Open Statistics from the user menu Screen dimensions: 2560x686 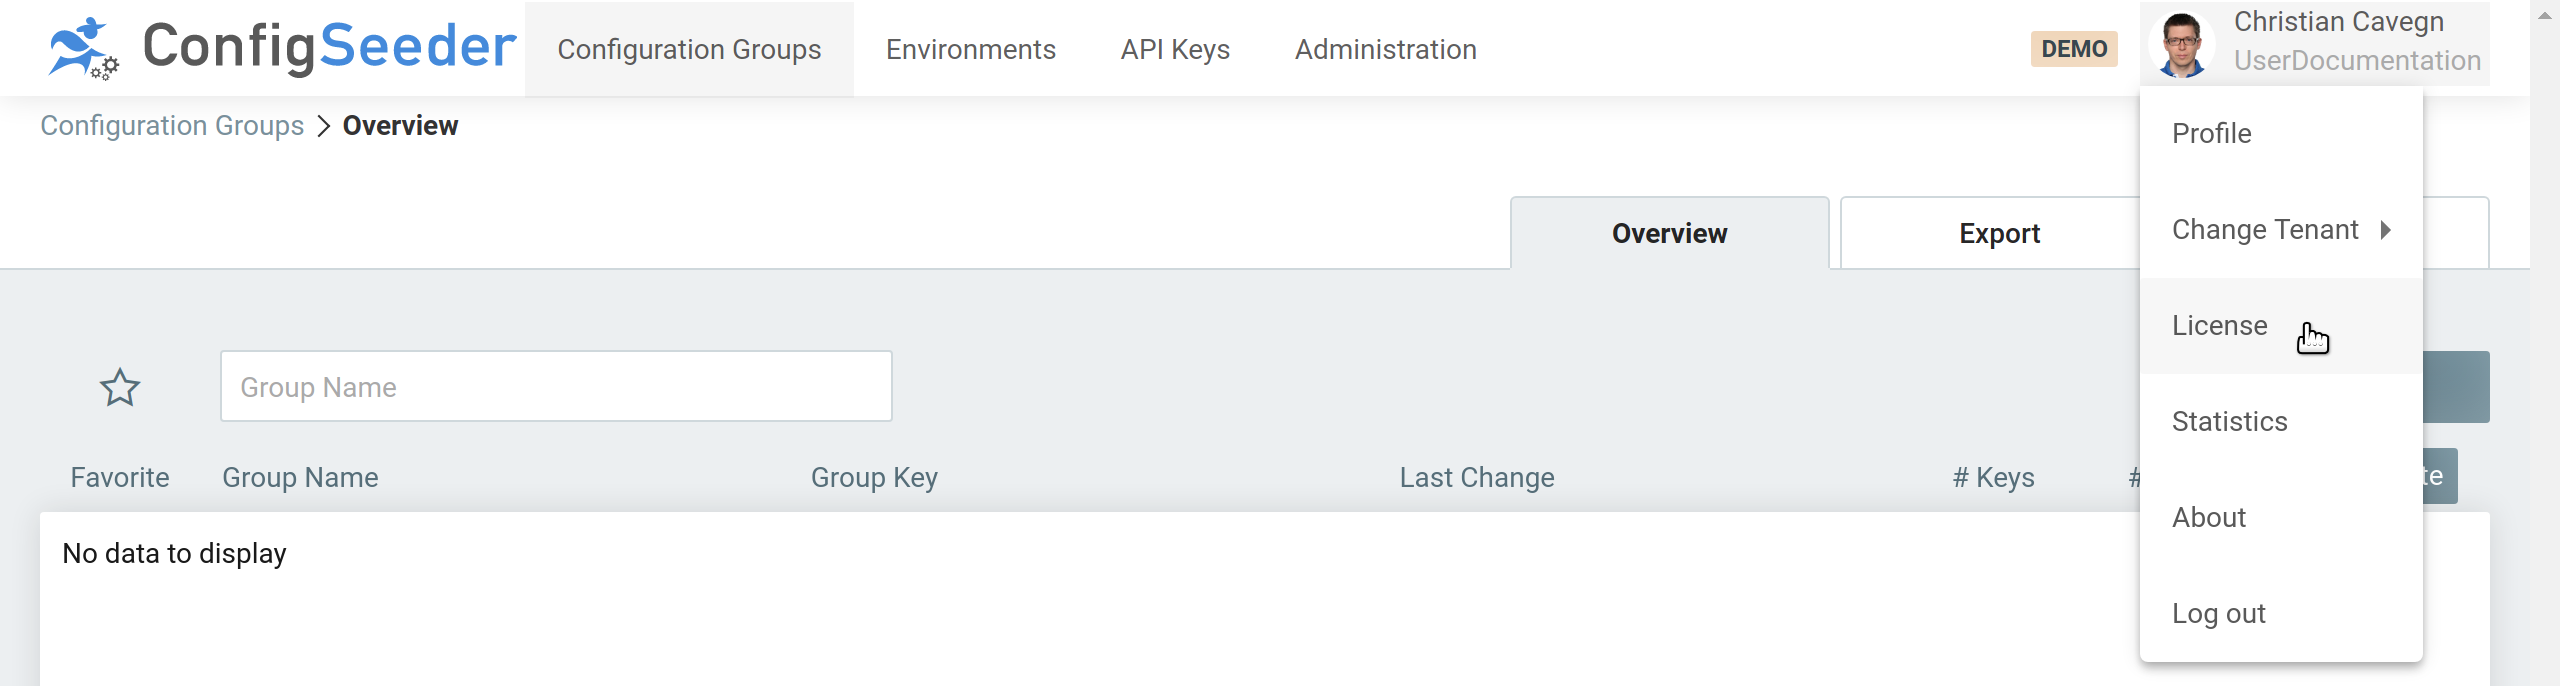pyautogui.click(x=2230, y=422)
